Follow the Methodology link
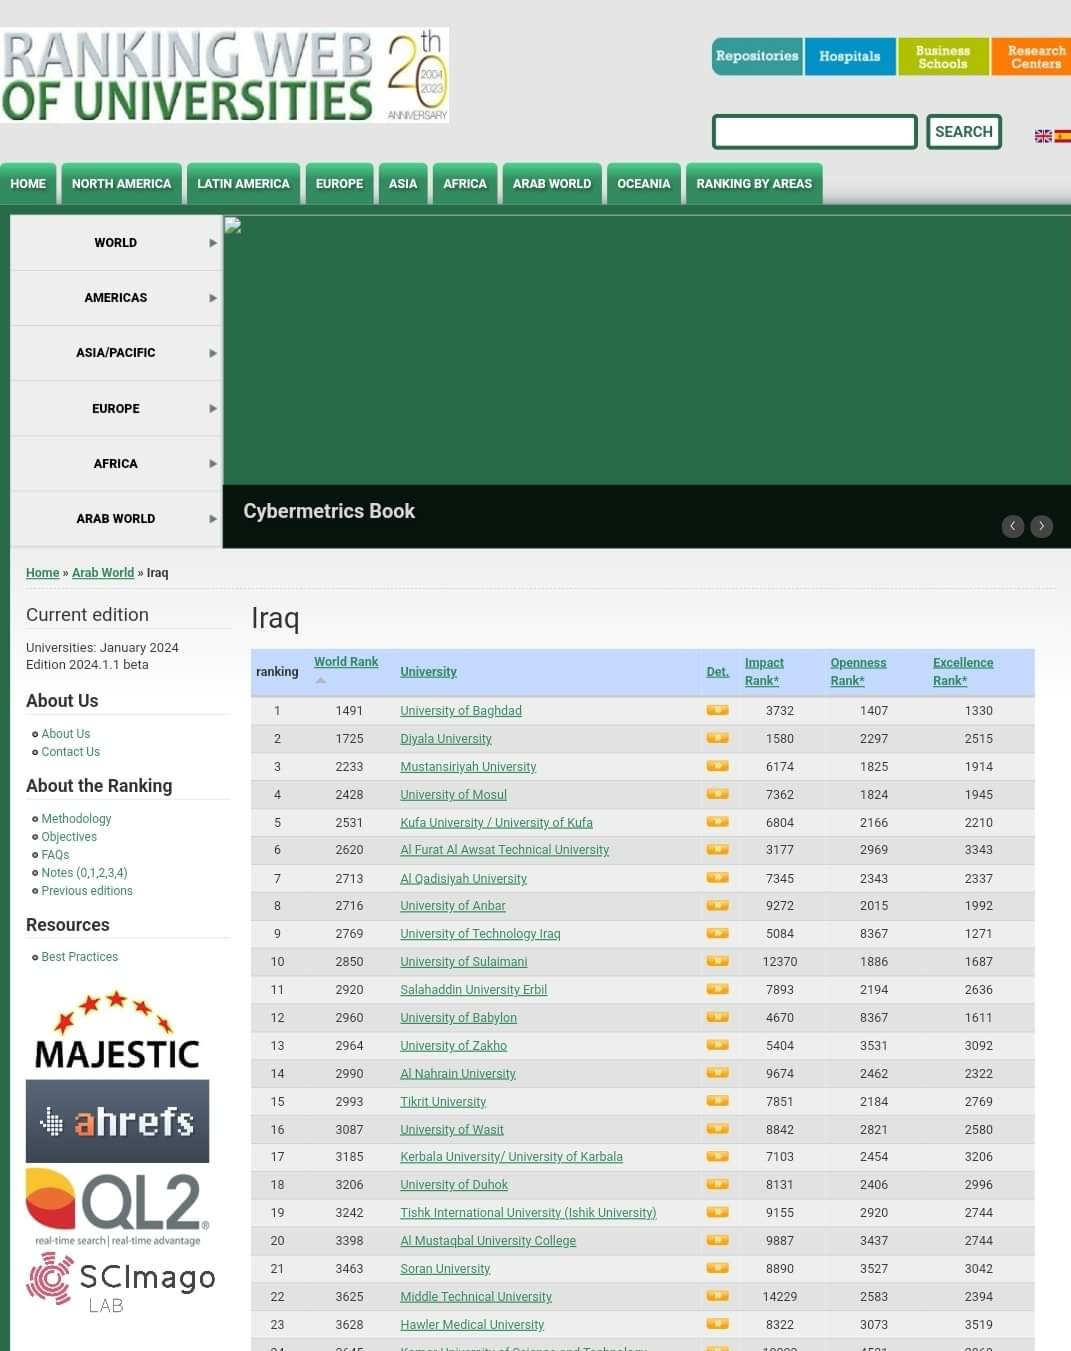This screenshot has height=1351, width=1071. coord(76,818)
